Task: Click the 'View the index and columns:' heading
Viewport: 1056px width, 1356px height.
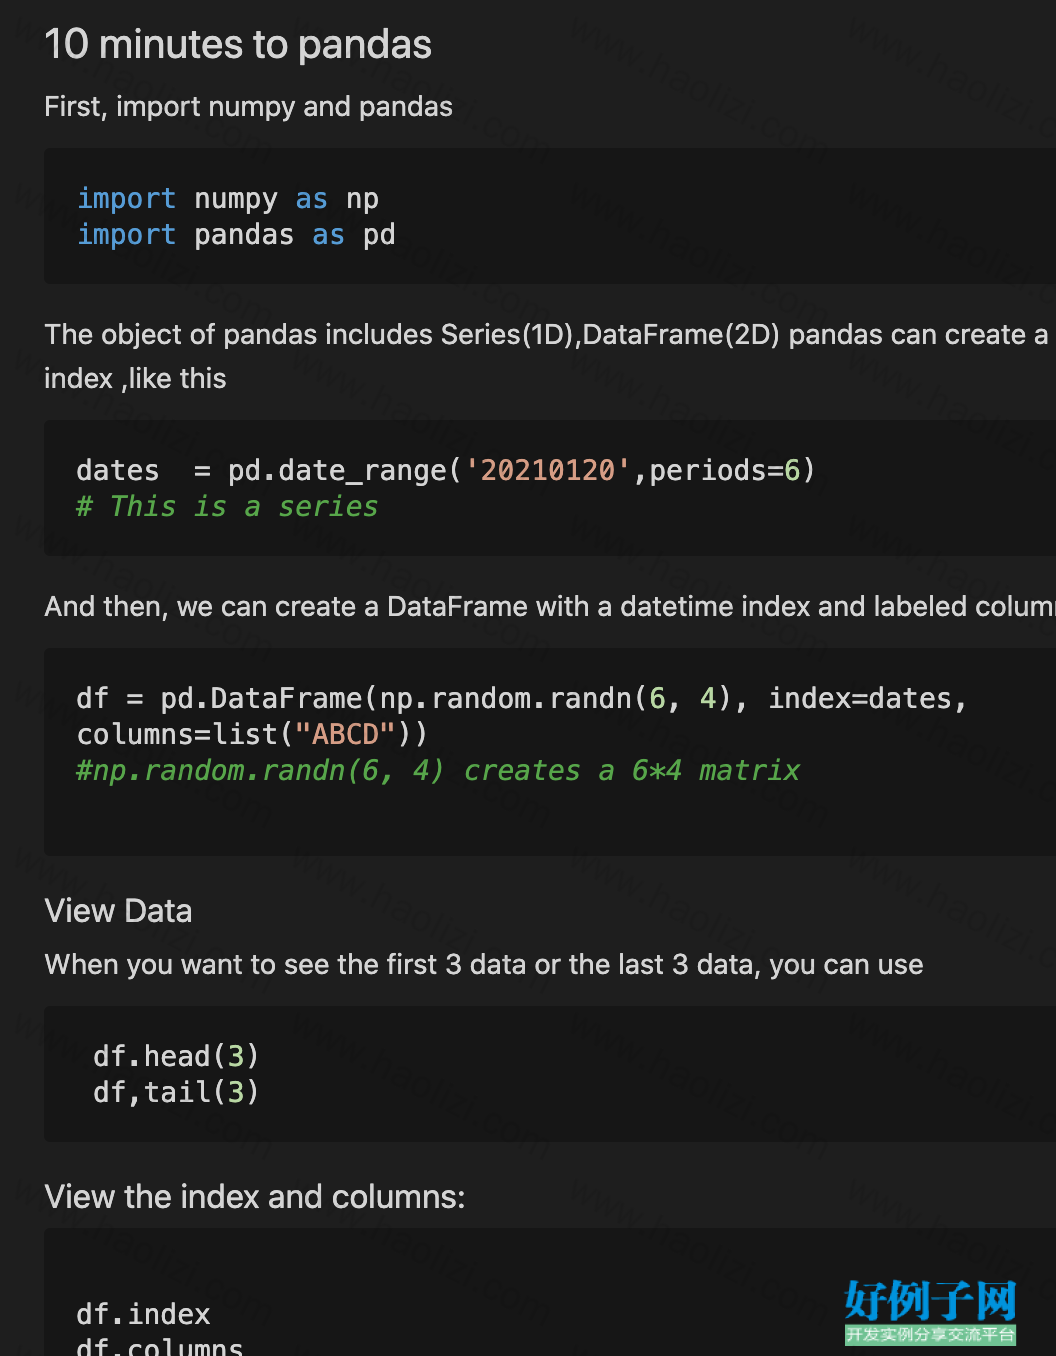Action: coord(255,1197)
